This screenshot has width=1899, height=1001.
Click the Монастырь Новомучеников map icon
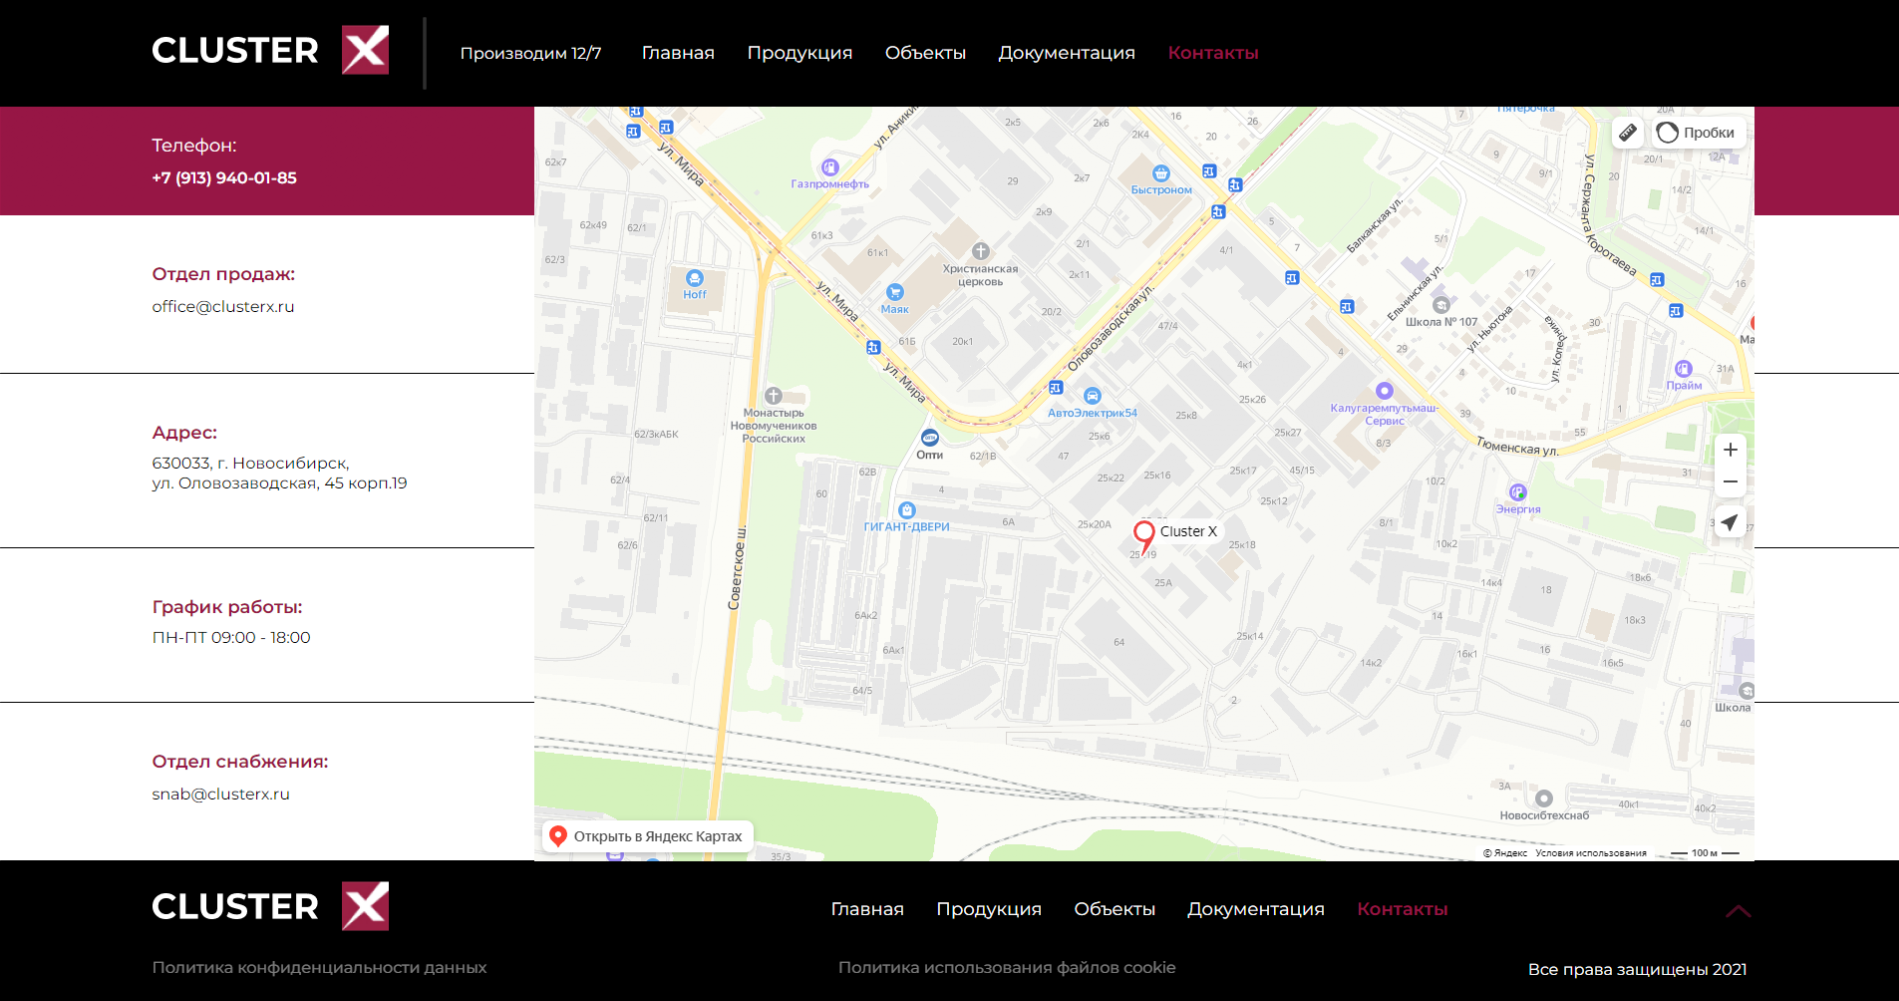[x=773, y=396]
